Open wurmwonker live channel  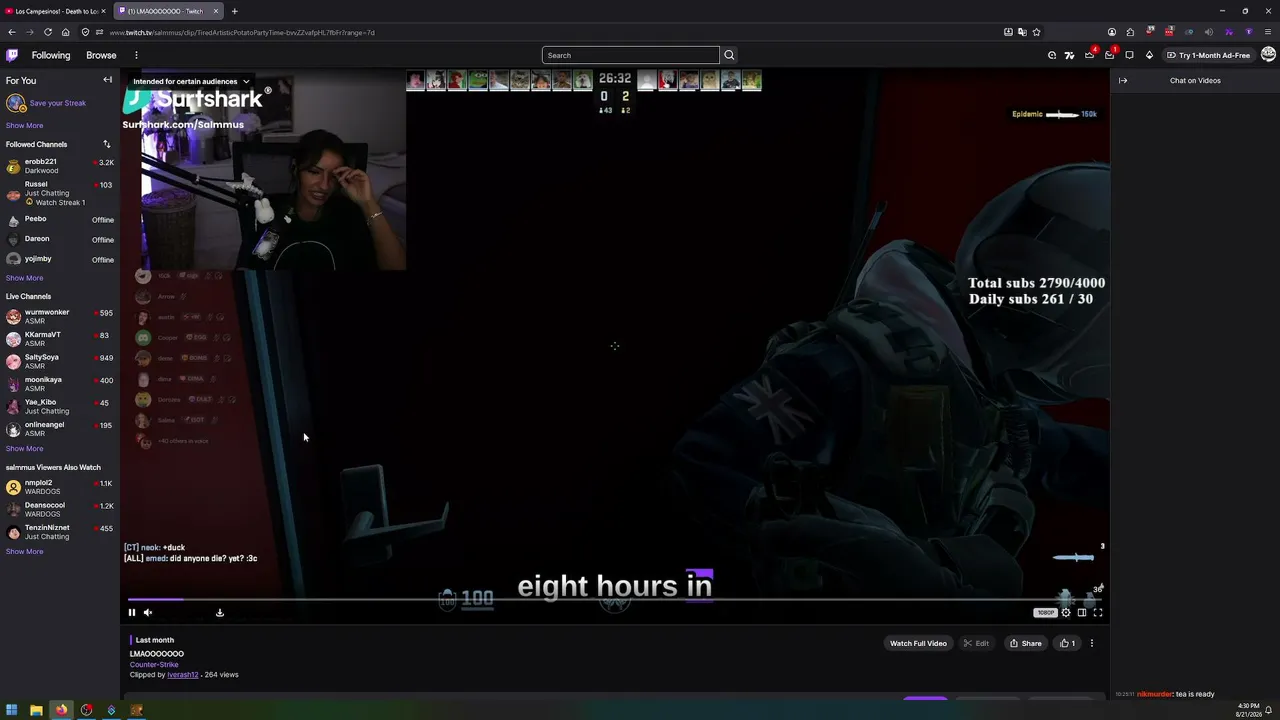60,316
